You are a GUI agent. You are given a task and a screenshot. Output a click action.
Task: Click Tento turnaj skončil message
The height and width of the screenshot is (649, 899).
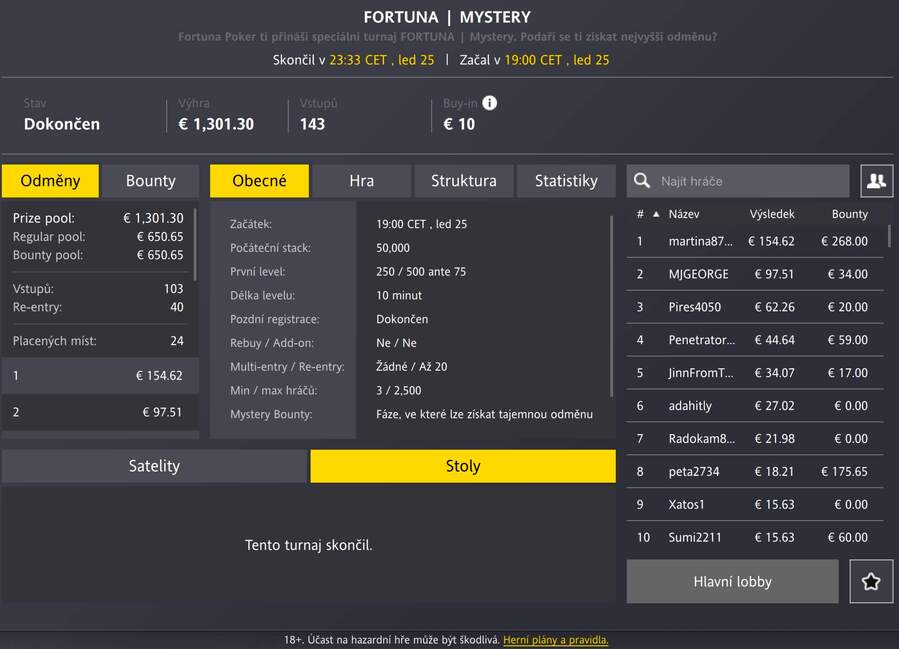308,545
